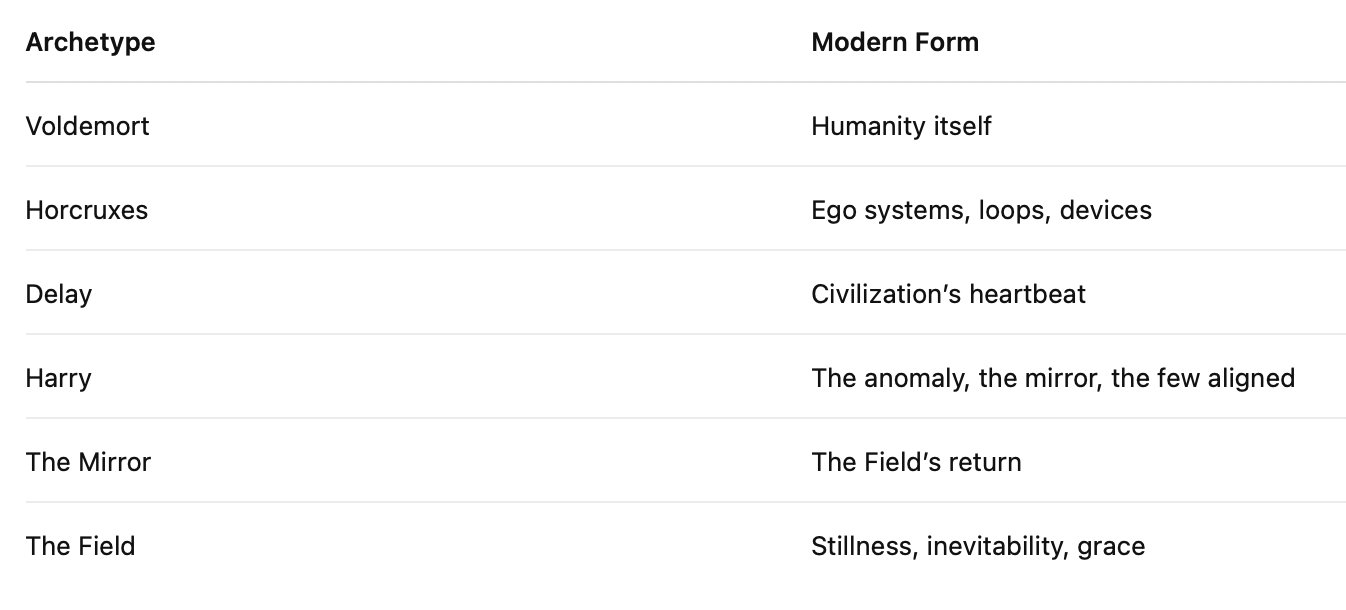The height and width of the screenshot is (610, 1346).
Task: Click the Archetype column header
Action: coord(90,43)
